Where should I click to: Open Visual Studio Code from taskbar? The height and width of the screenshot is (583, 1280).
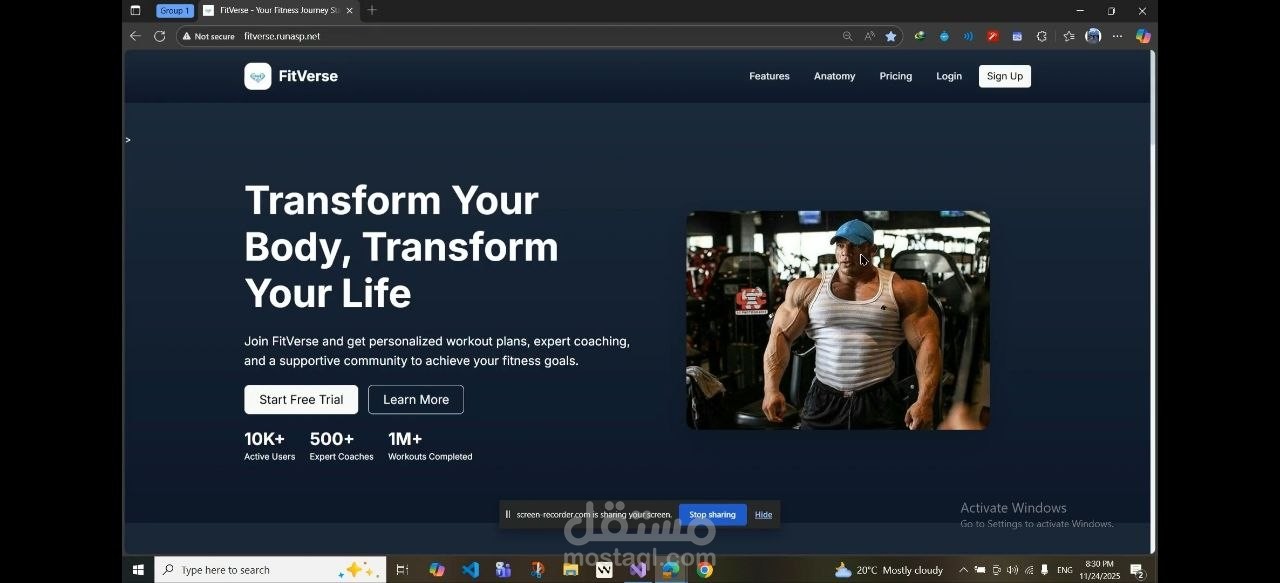coord(470,570)
